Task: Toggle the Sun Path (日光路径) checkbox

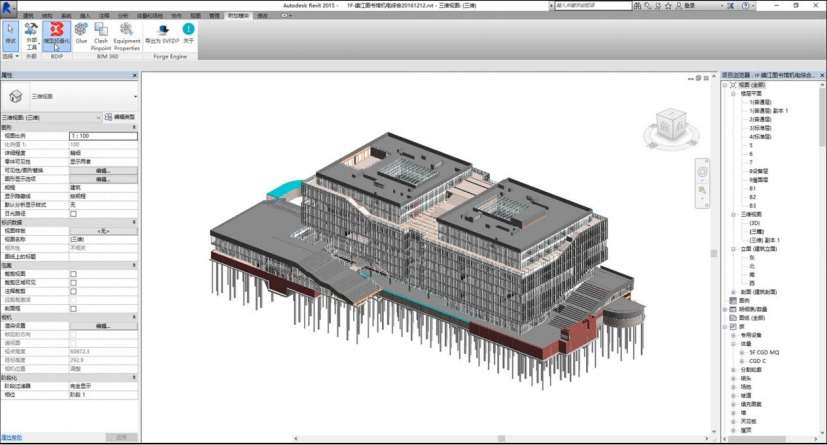Action: tap(73, 214)
